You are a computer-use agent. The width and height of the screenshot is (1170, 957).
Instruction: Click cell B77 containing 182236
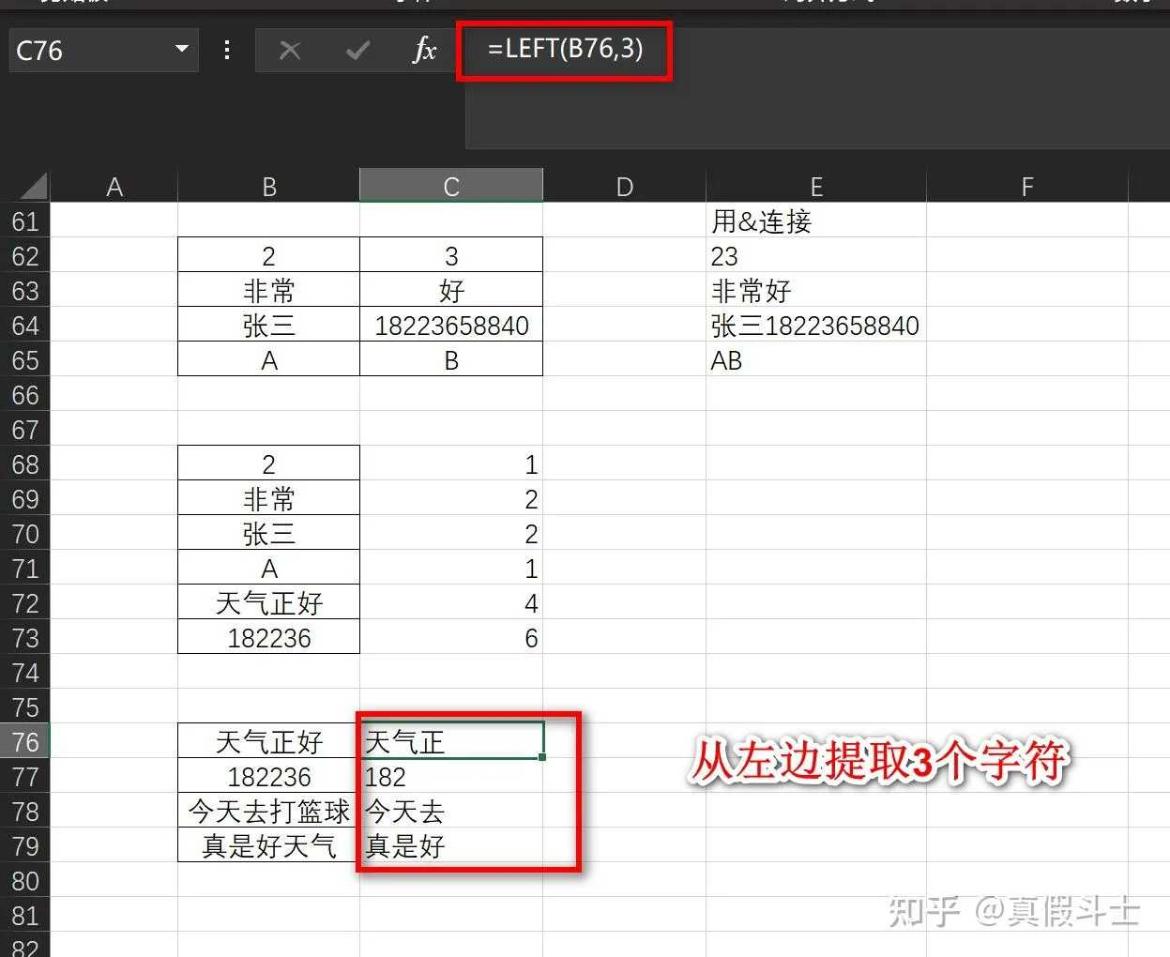[269, 776]
